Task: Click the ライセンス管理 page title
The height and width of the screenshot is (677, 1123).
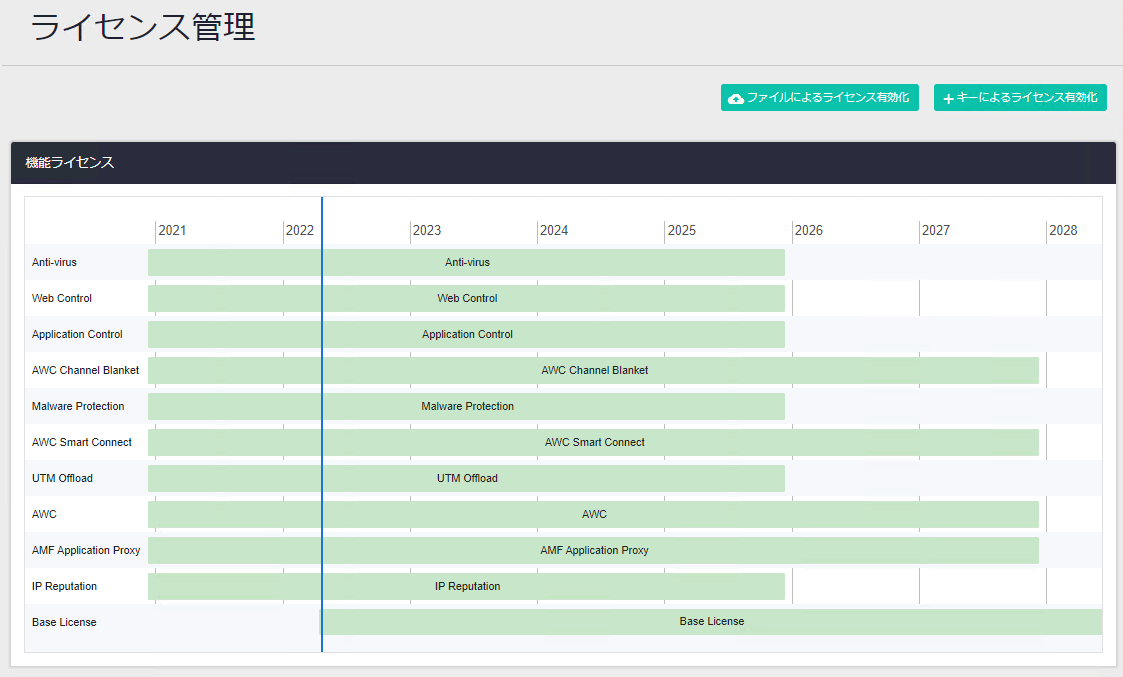Action: 143,27
